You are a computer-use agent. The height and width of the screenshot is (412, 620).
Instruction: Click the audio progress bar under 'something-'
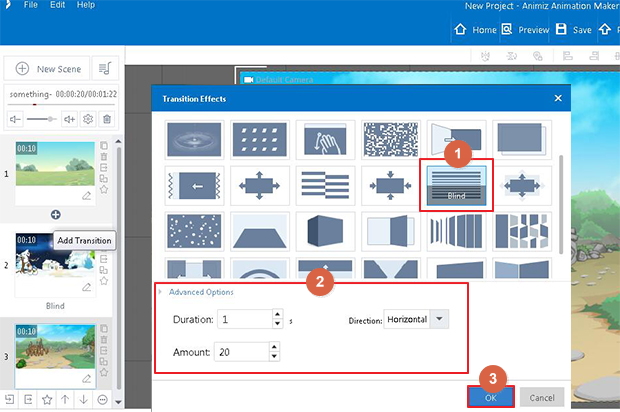(x=61, y=104)
